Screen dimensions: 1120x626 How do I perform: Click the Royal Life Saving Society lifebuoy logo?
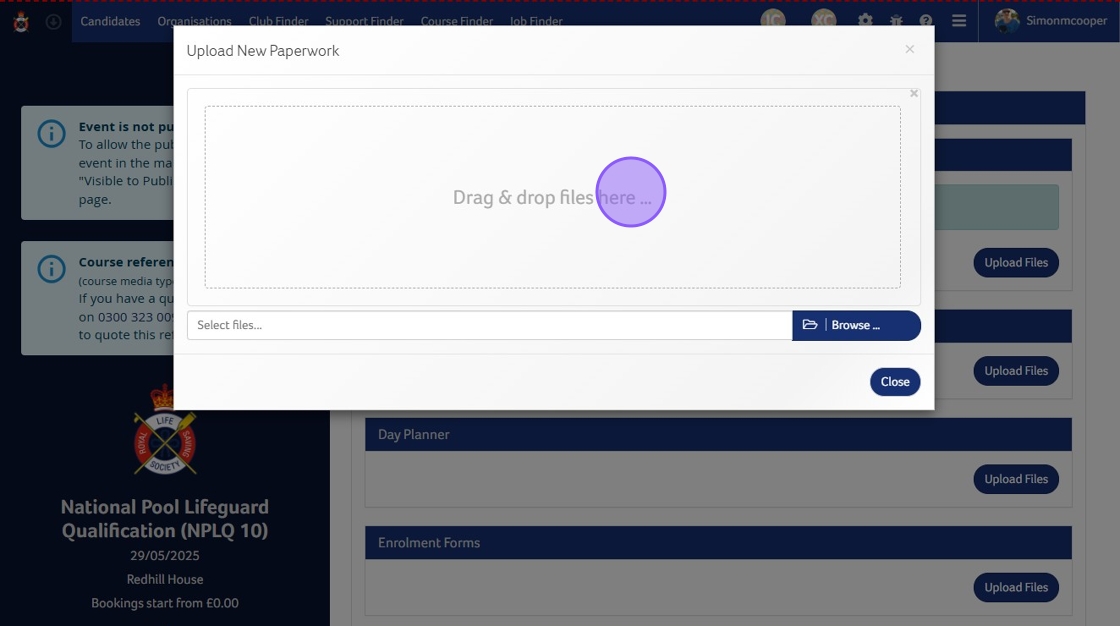tap(165, 431)
